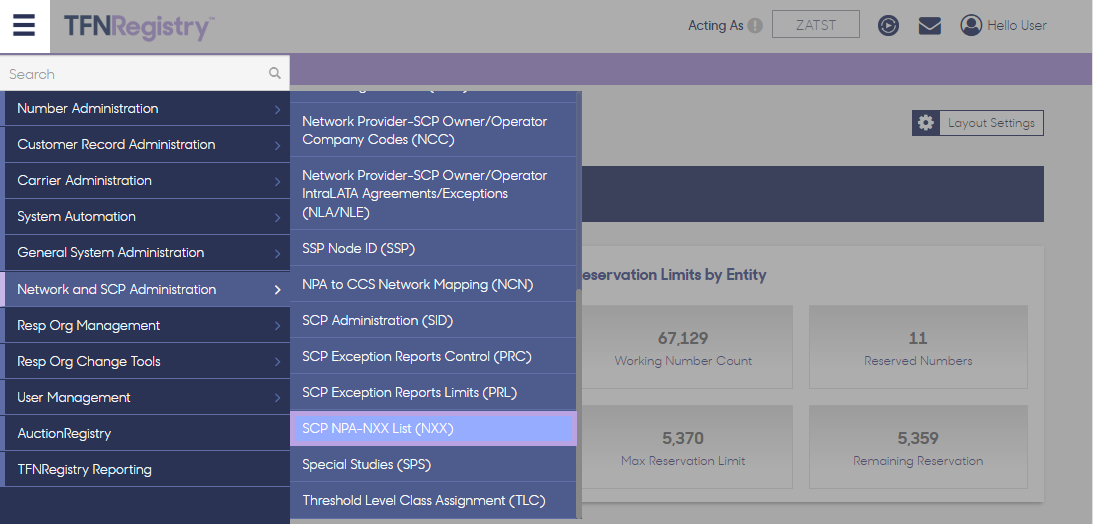
Task: Open SCP NPA-NXX List (NXX)
Action: pos(433,429)
